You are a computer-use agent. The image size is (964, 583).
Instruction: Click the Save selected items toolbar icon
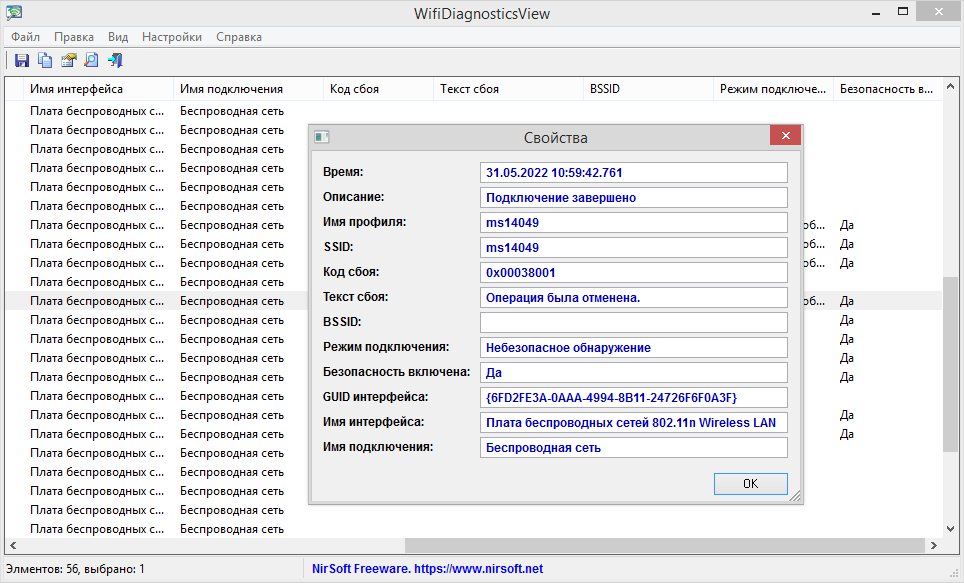tap(22, 60)
